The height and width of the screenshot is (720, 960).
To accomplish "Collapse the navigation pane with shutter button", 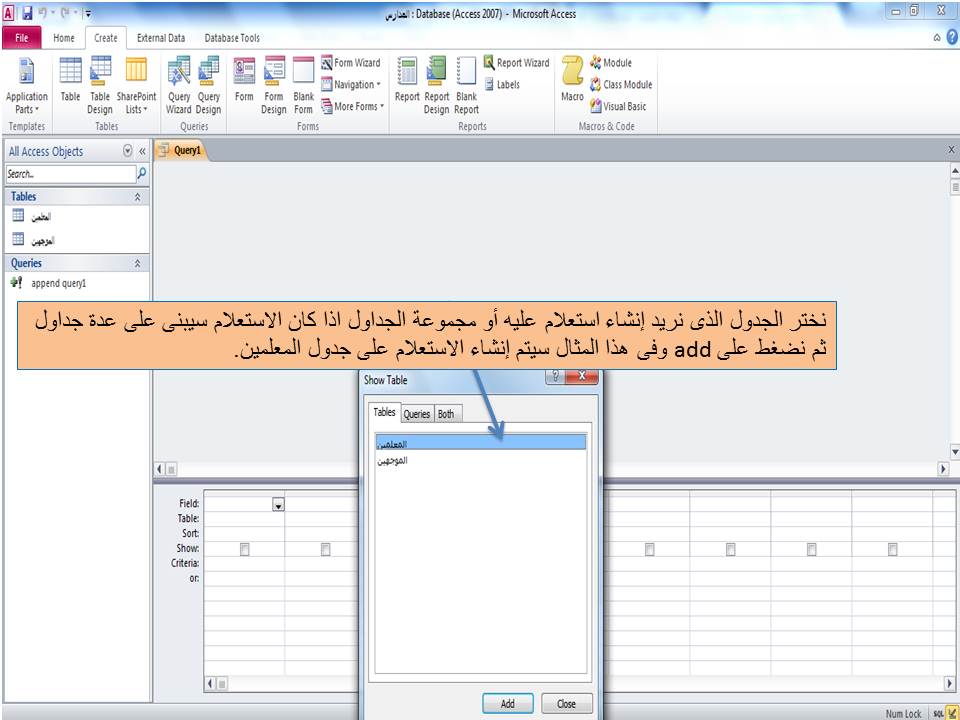I will 142,151.
